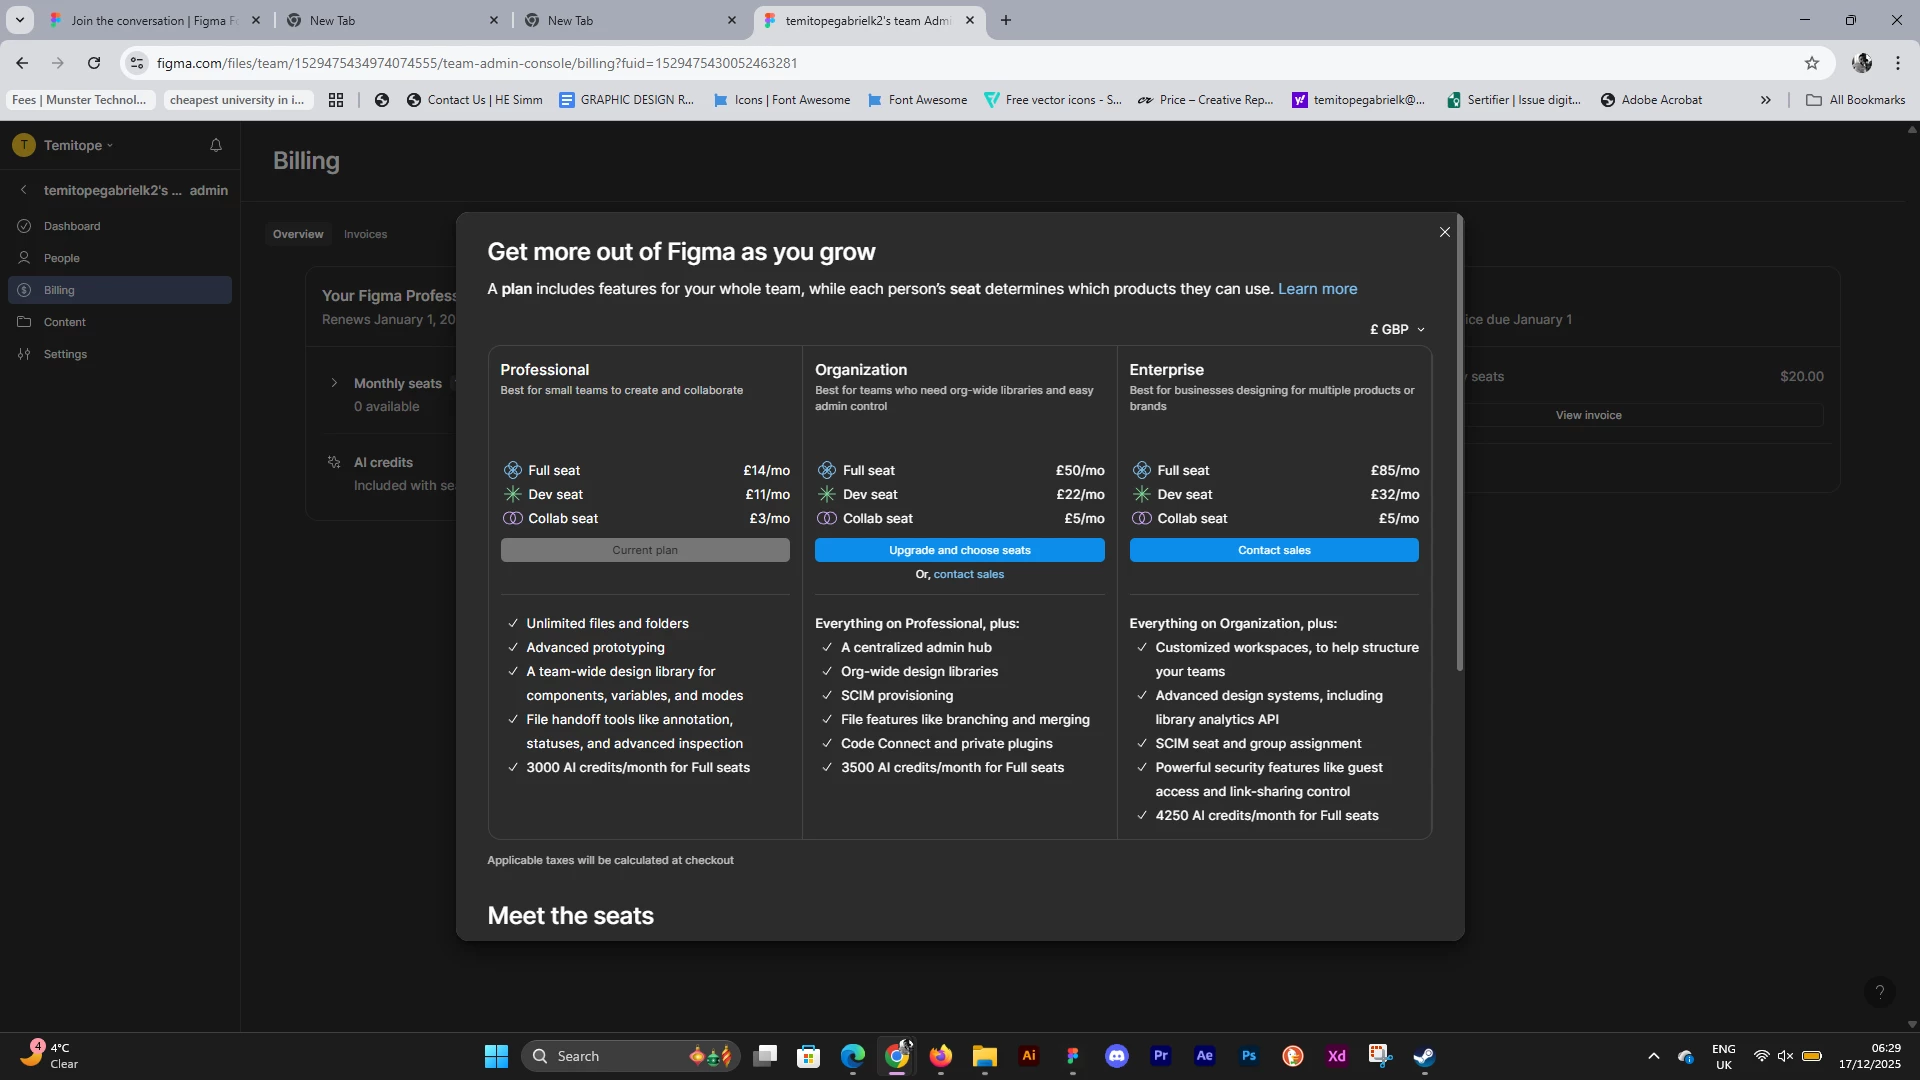Expand the Monthly seats row
The width and height of the screenshot is (1920, 1080).
click(x=334, y=383)
